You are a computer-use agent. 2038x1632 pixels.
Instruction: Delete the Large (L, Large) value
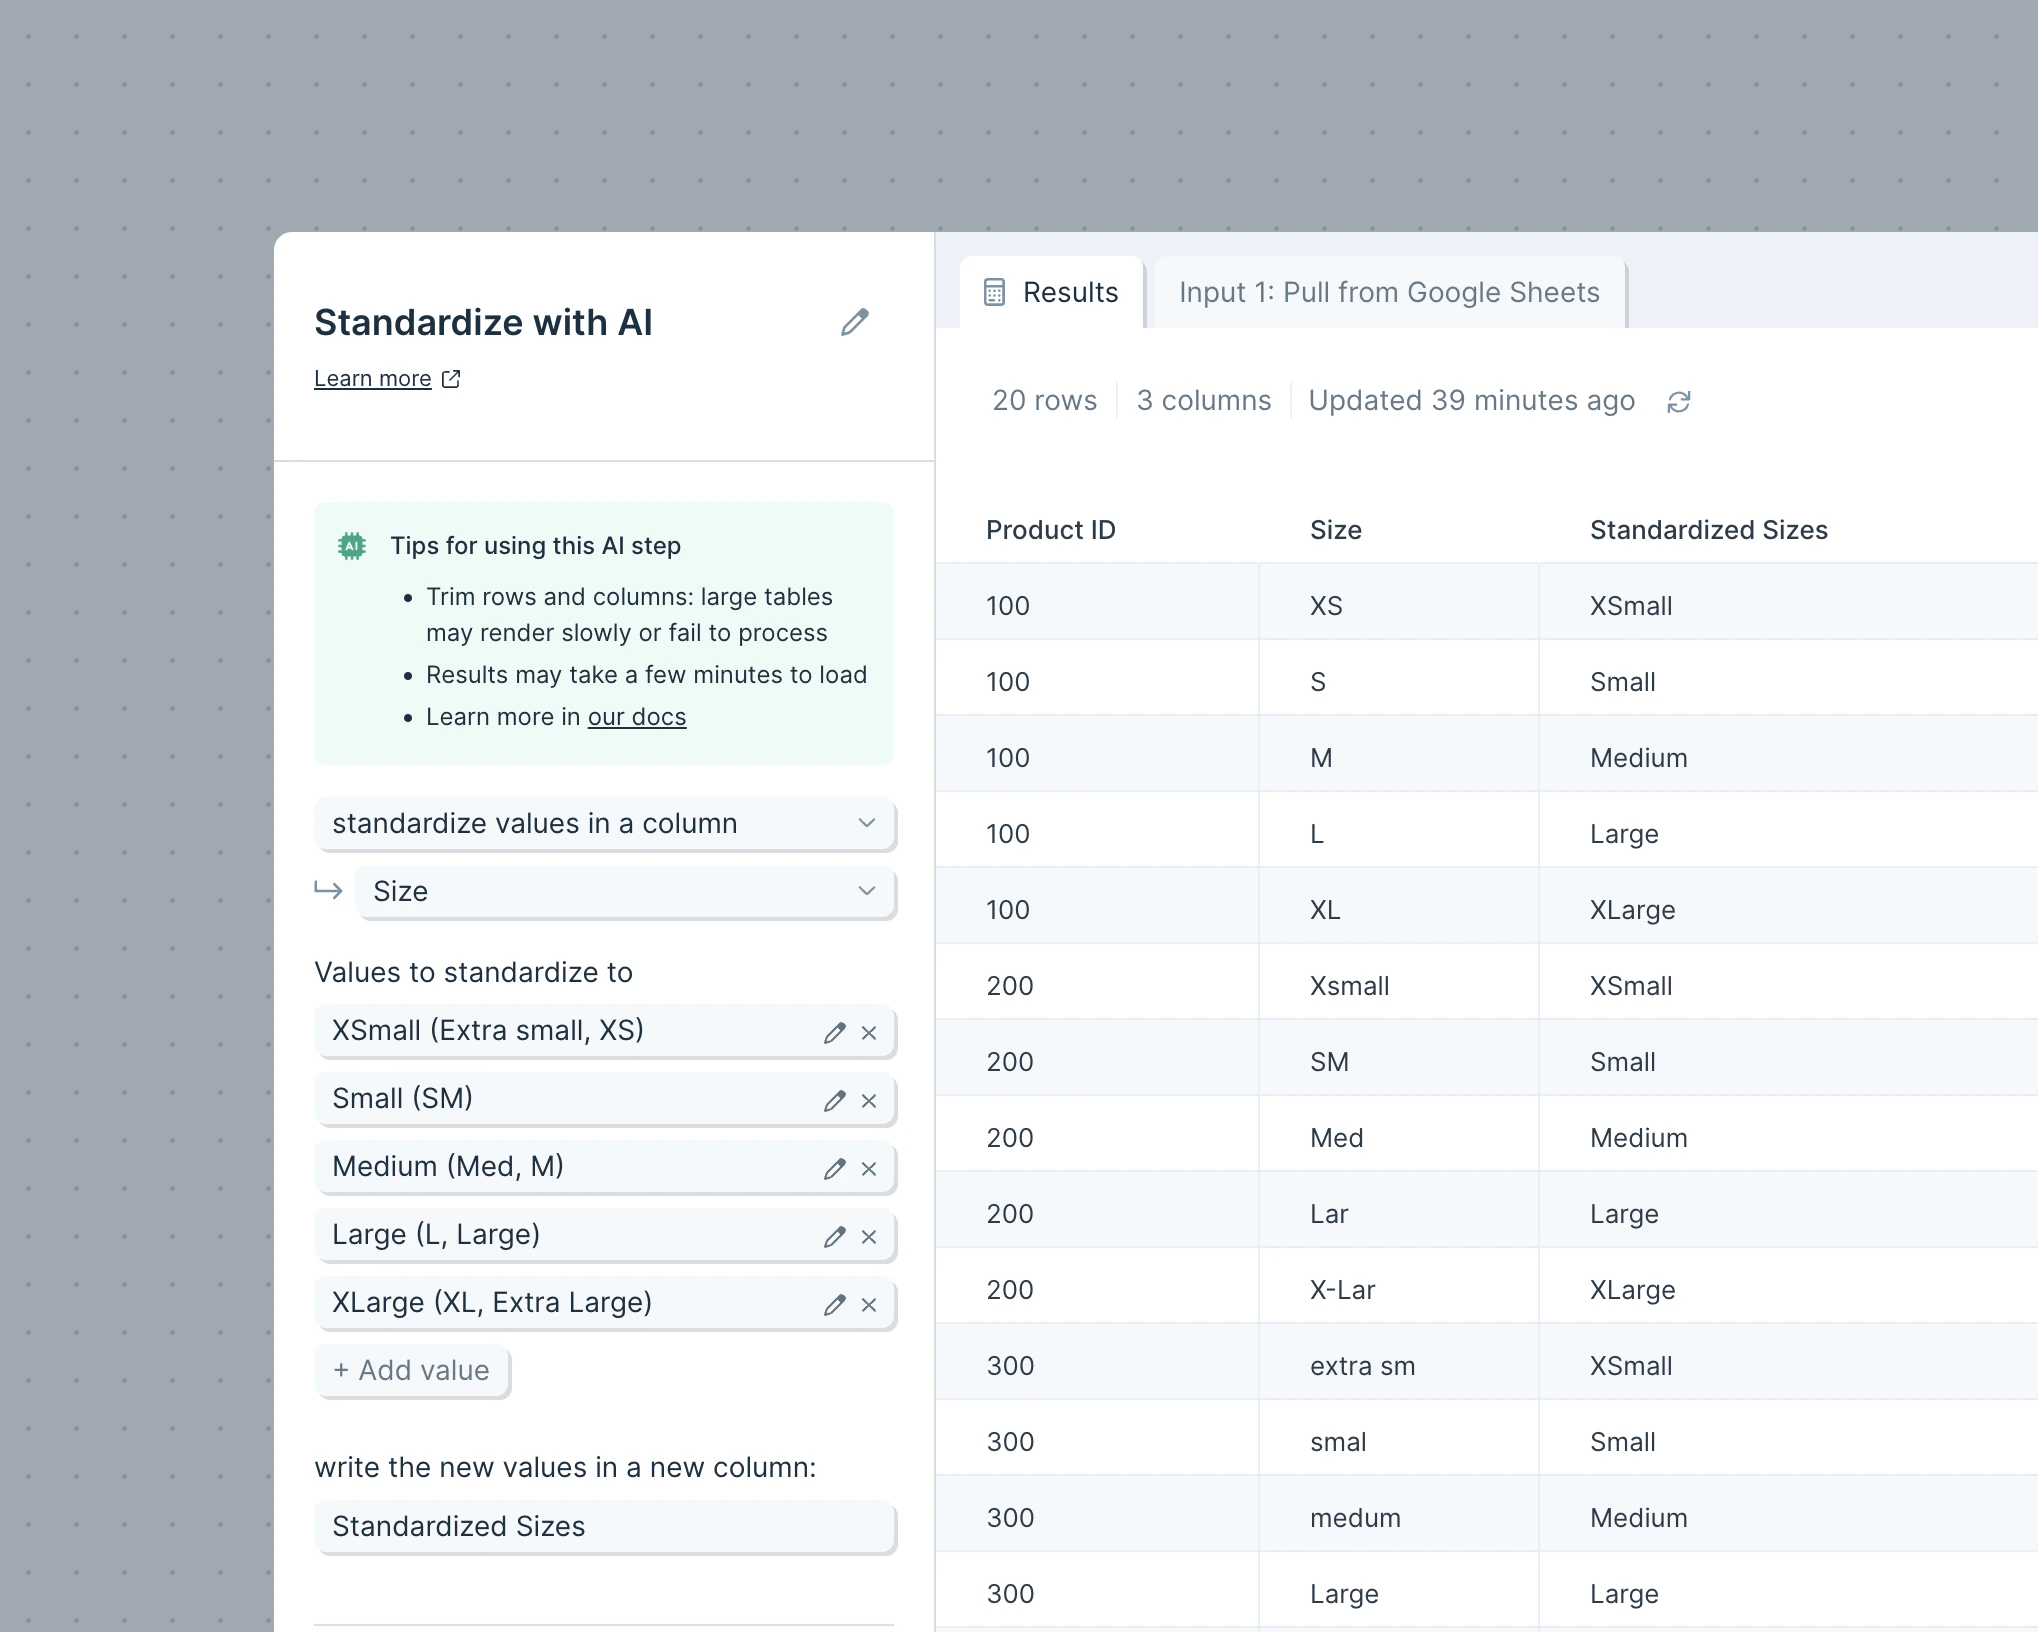[x=869, y=1237]
